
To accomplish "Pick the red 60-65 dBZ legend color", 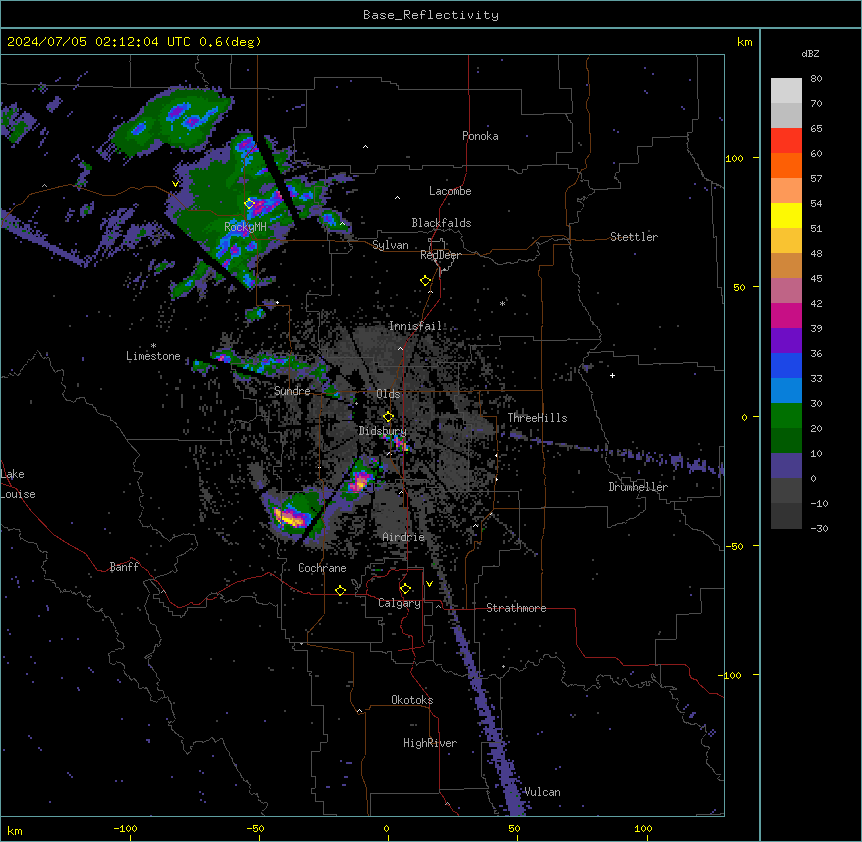I will (x=786, y=141).
